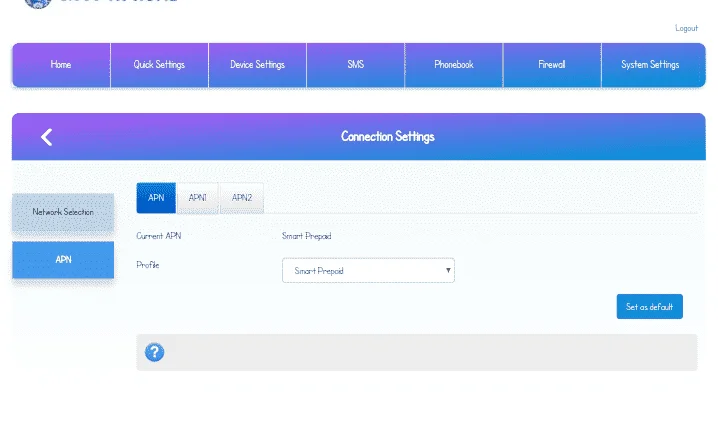Open the Profile dropdown showing Smart Prepaid

pyautogui.click(x=368, y=271)
